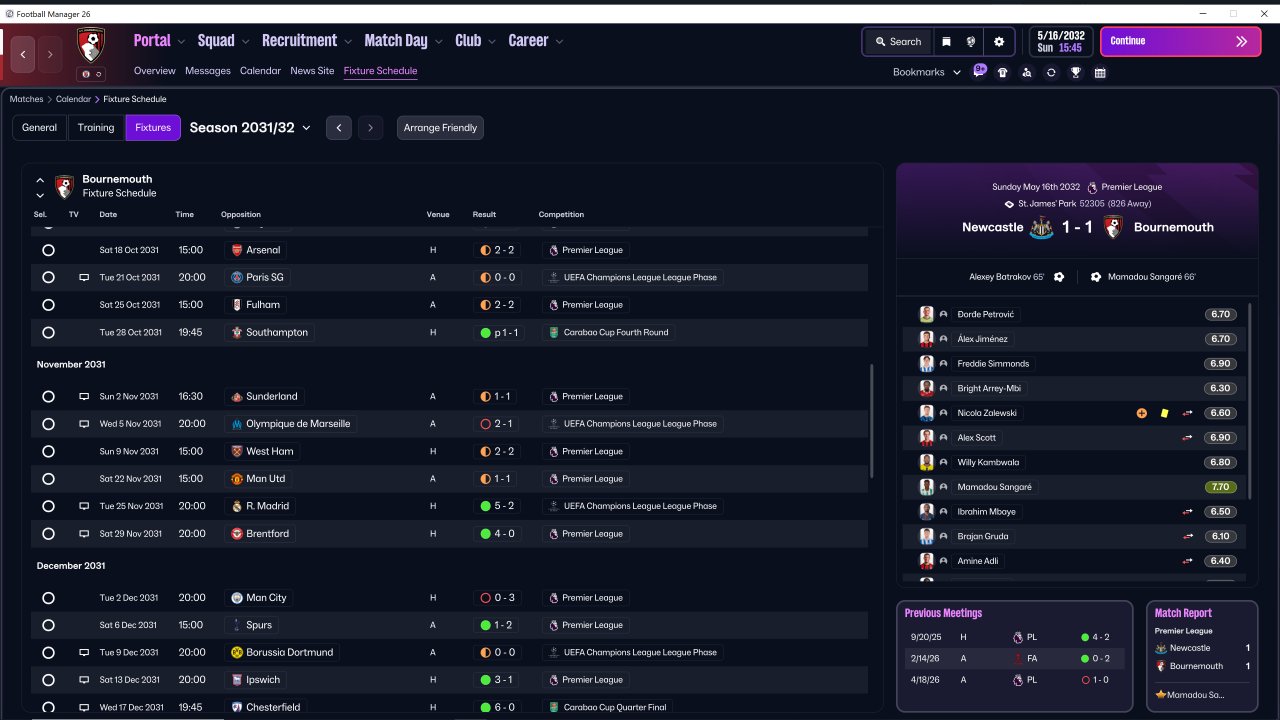This screenshot has width=1280, height=720.
Task: Click the Arsenal club badge icon
Action: point(237,250)
